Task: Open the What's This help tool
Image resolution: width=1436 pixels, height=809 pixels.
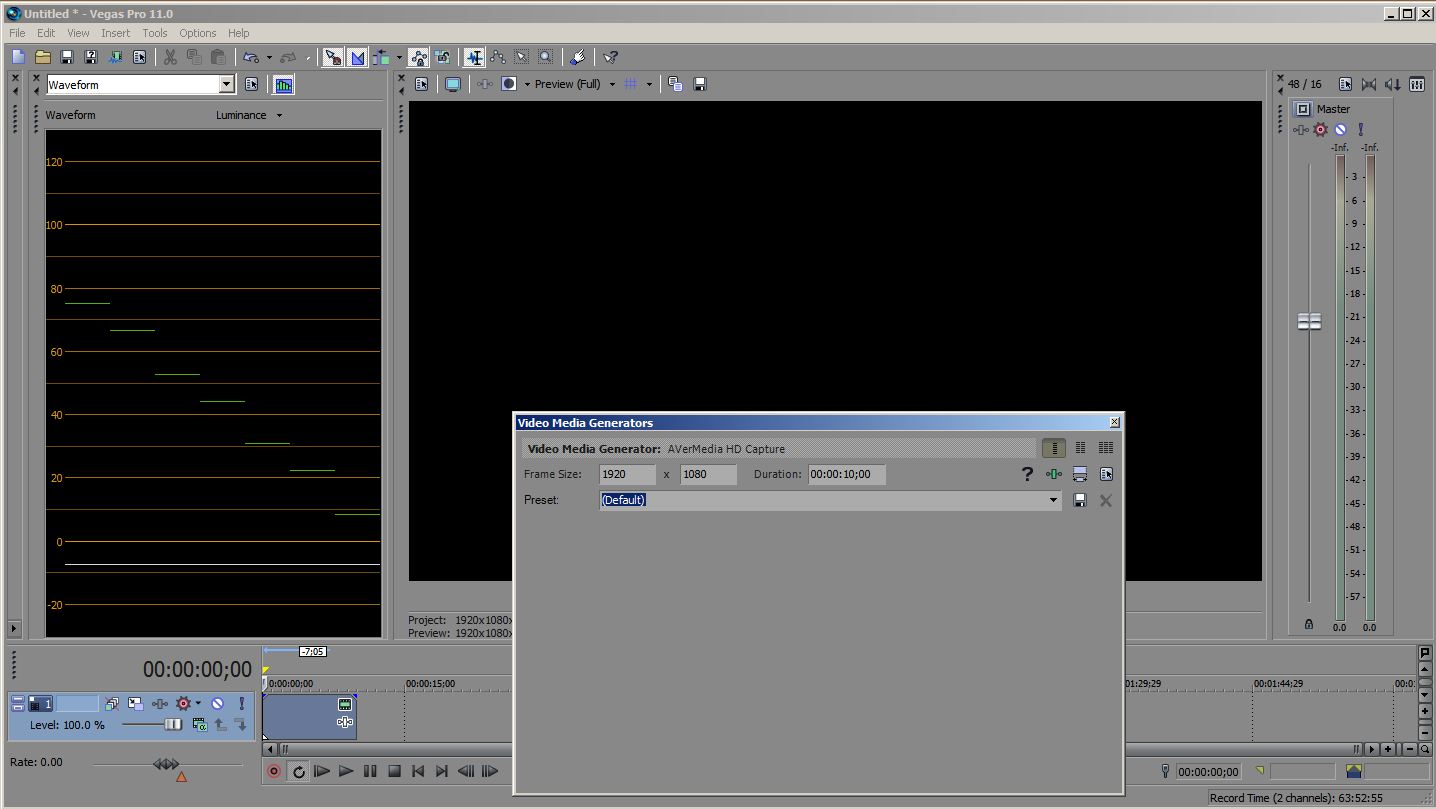Action: click(610, 57)
